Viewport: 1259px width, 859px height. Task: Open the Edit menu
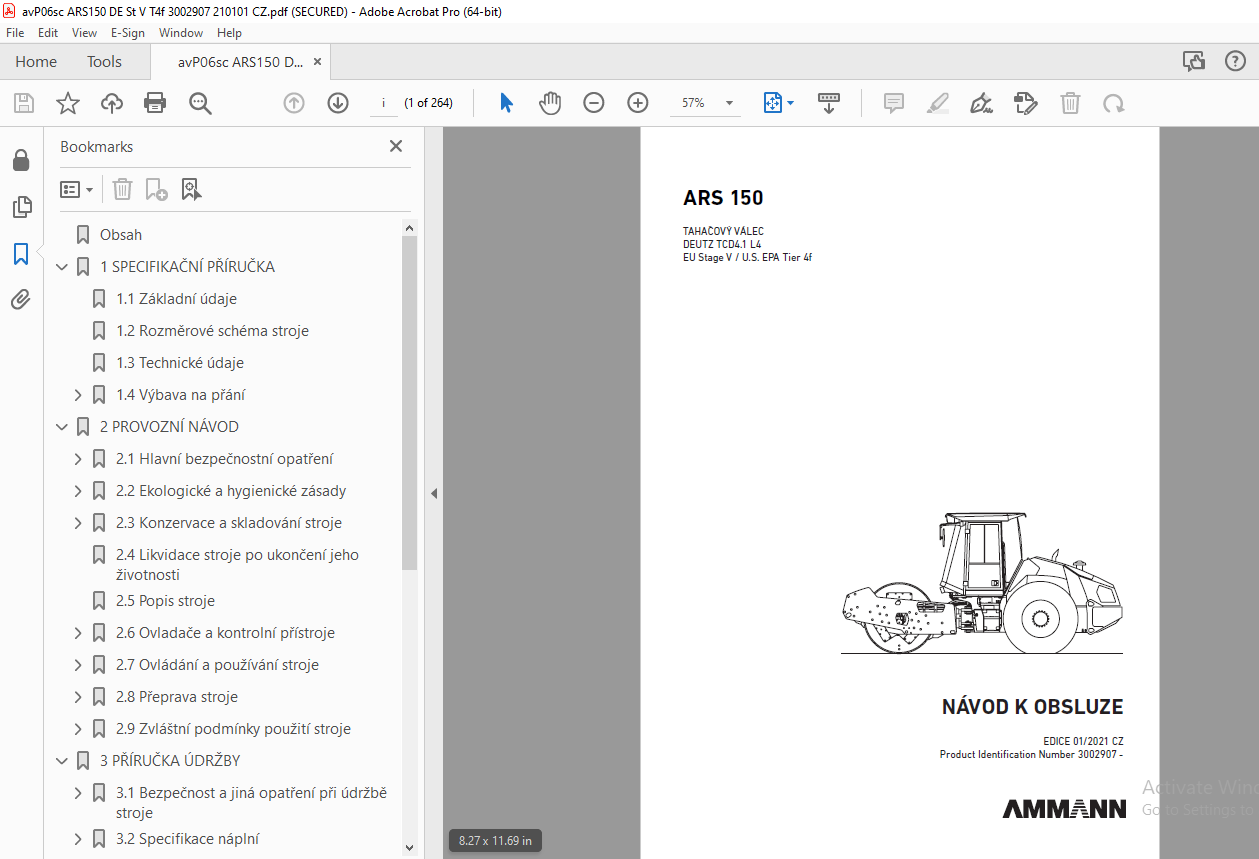(48, 33)
